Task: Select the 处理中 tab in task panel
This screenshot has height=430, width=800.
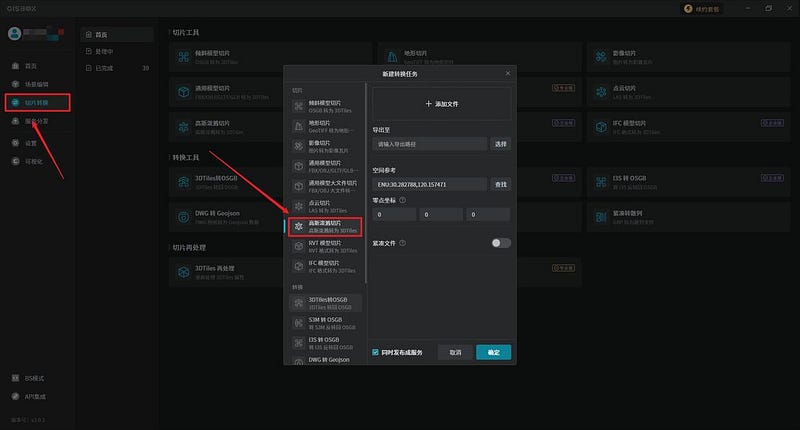Action: point(117,52)
